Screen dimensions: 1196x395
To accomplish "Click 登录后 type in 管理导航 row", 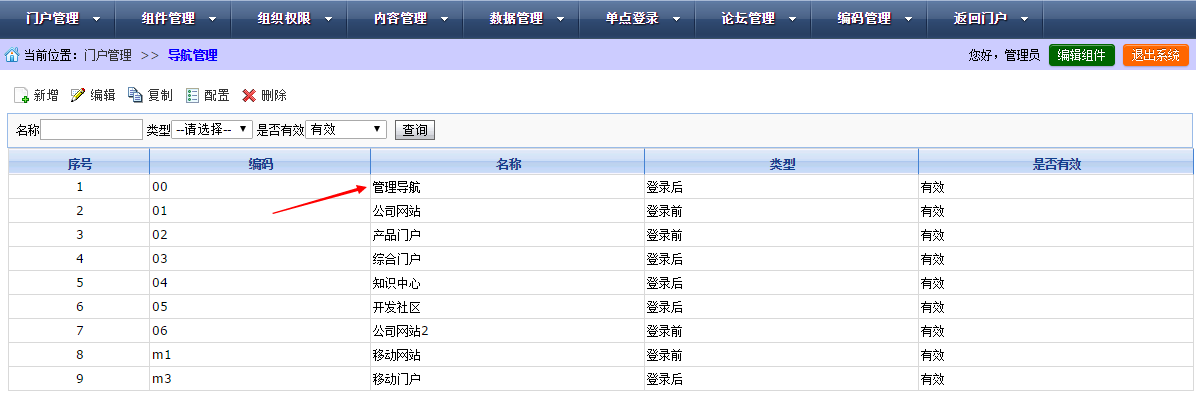I will (x=664, y=187).
